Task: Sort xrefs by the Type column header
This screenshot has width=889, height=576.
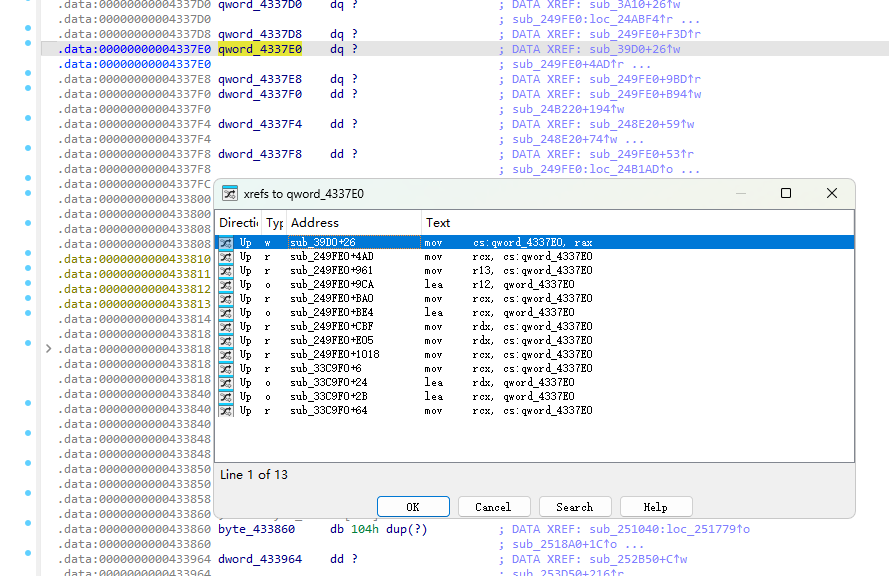Action: (x=274, y=223)
